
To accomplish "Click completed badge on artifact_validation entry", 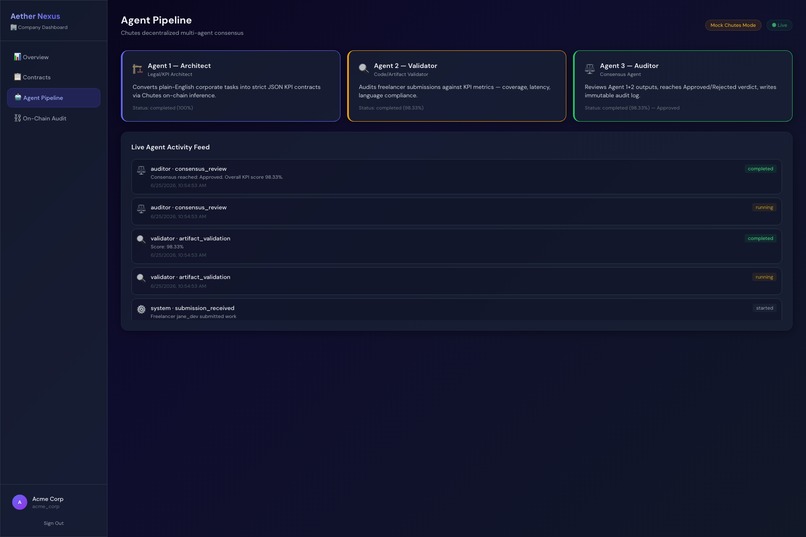I will (760, 238).
